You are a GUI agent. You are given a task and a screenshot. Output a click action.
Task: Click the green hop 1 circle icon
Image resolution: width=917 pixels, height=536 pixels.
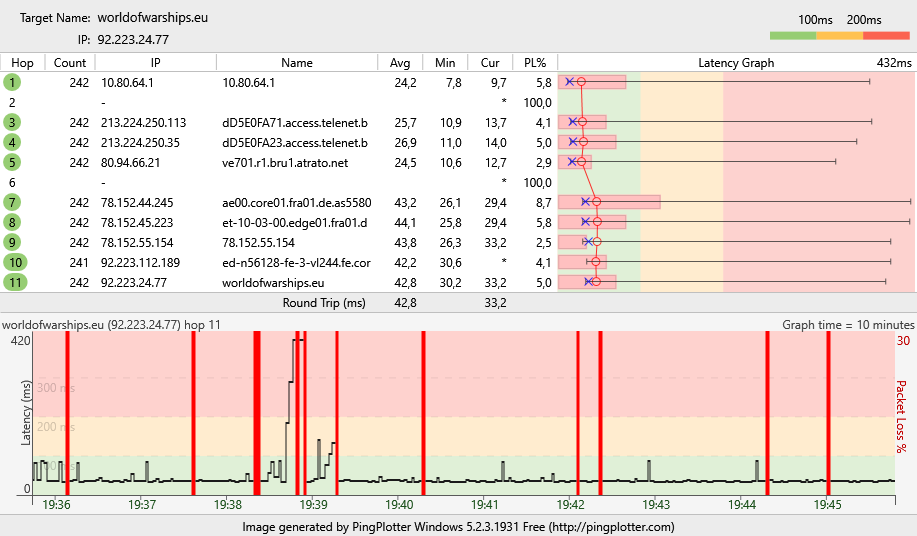coord(13,82)
